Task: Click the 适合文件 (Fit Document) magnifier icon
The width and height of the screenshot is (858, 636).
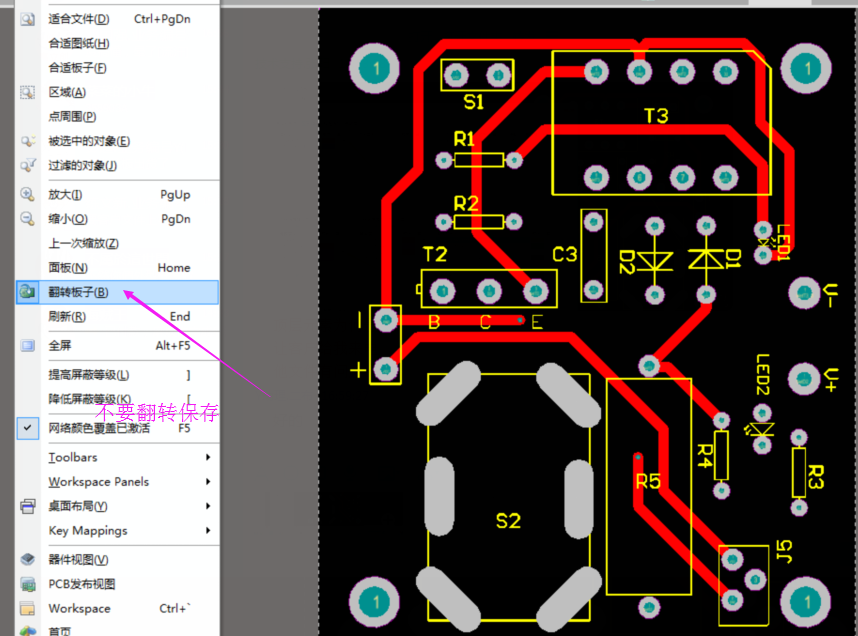Action: point(28,19)
